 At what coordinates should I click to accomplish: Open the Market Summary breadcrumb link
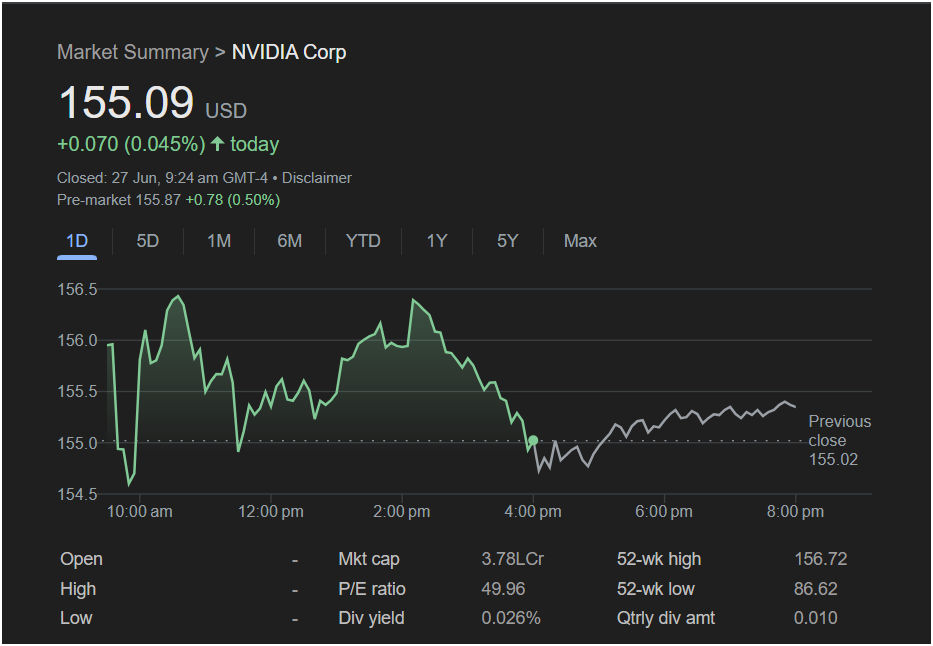point(132,52)
